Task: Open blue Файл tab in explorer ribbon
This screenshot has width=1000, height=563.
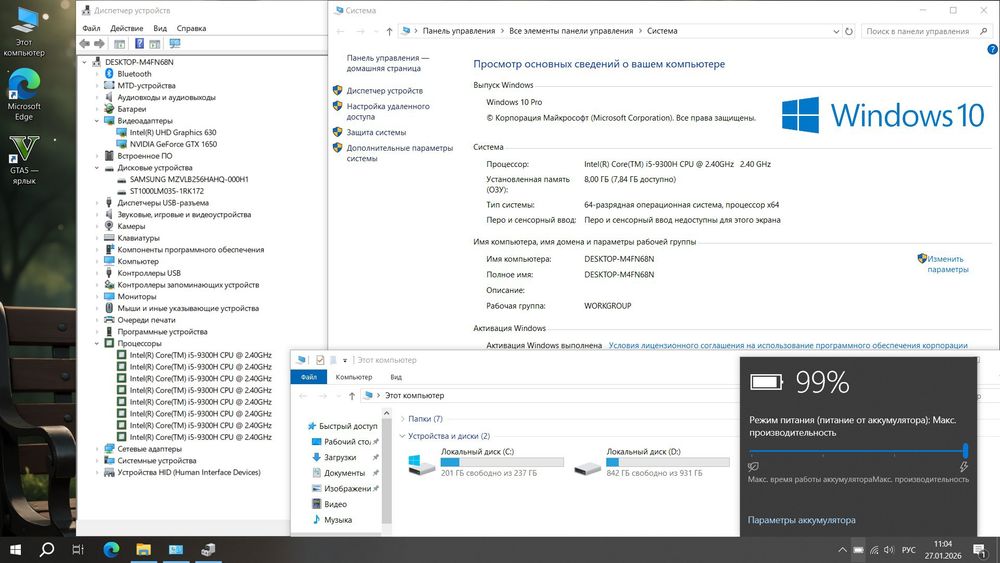Action: [x=309, y=377]
